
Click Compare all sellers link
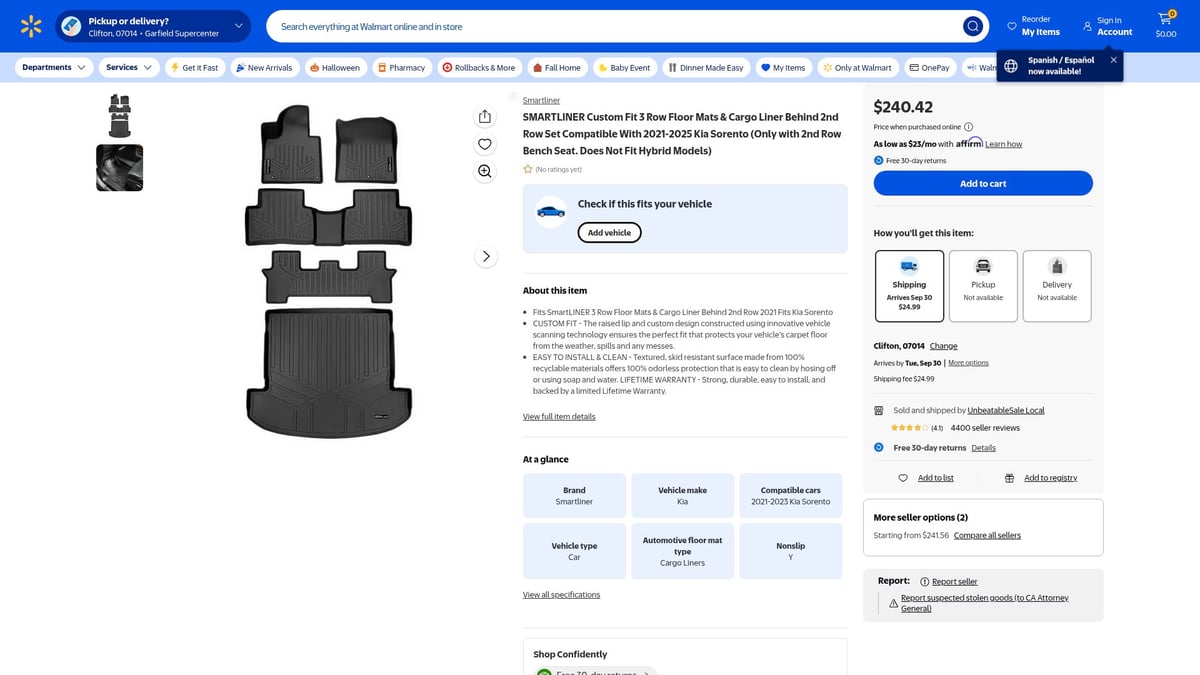click(x=987, y=536)
